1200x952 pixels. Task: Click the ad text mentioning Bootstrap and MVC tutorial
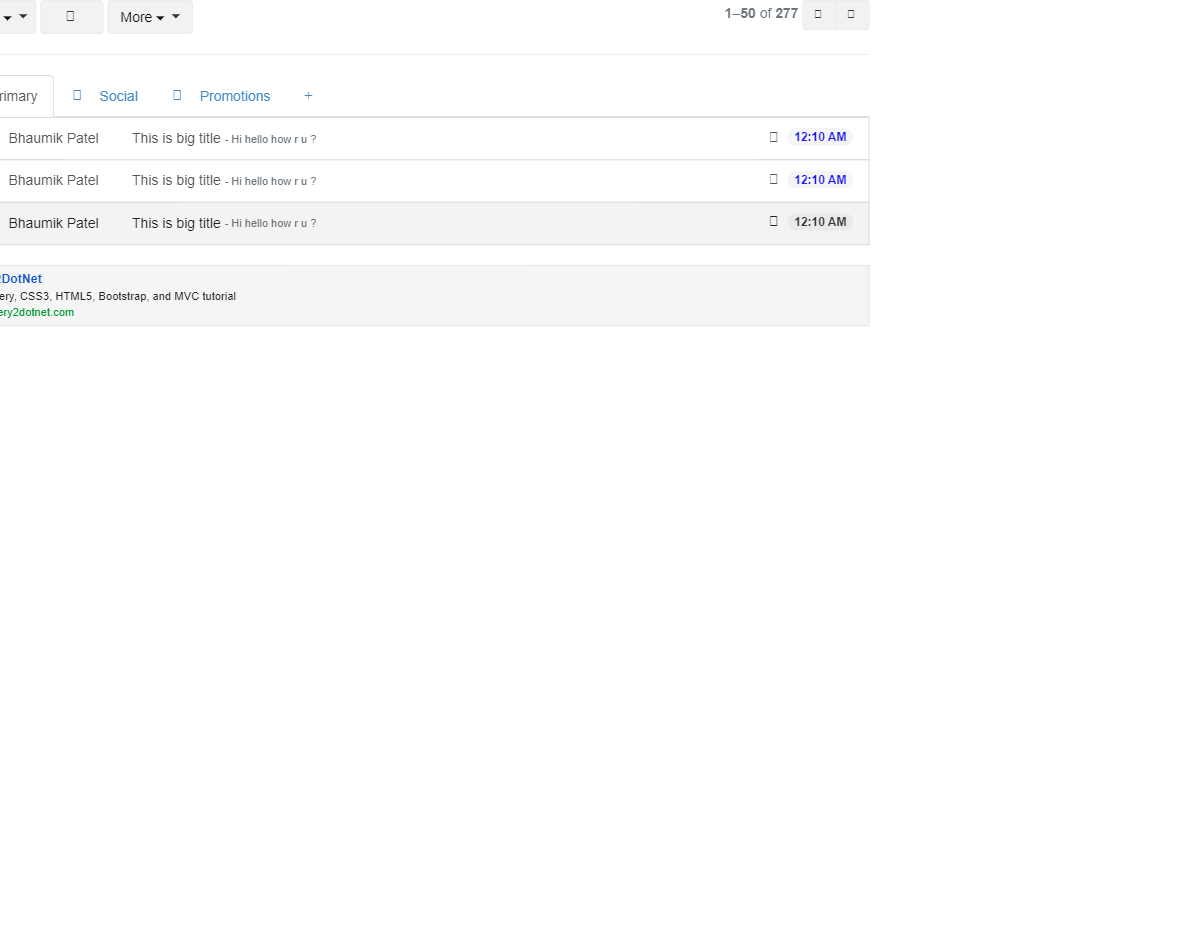pos(118,296)
